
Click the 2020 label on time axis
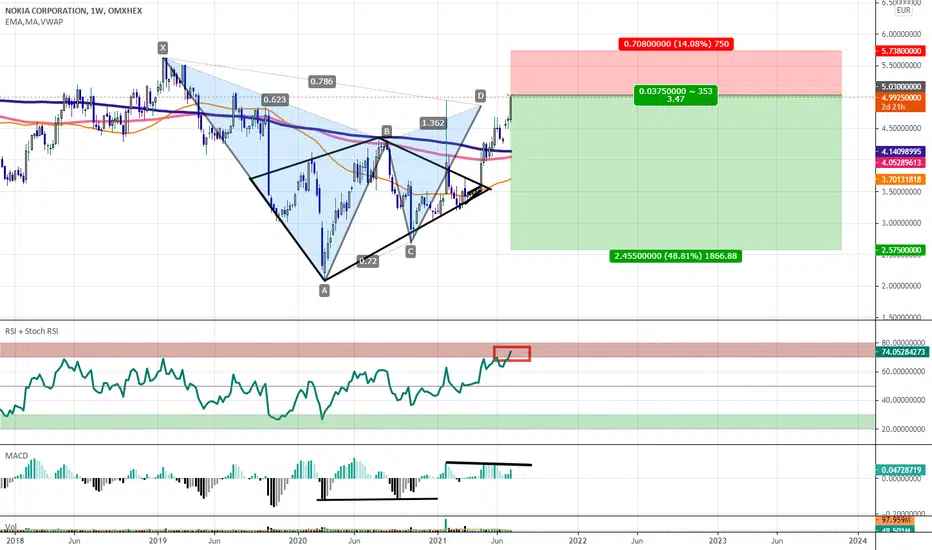click(297, 540)
